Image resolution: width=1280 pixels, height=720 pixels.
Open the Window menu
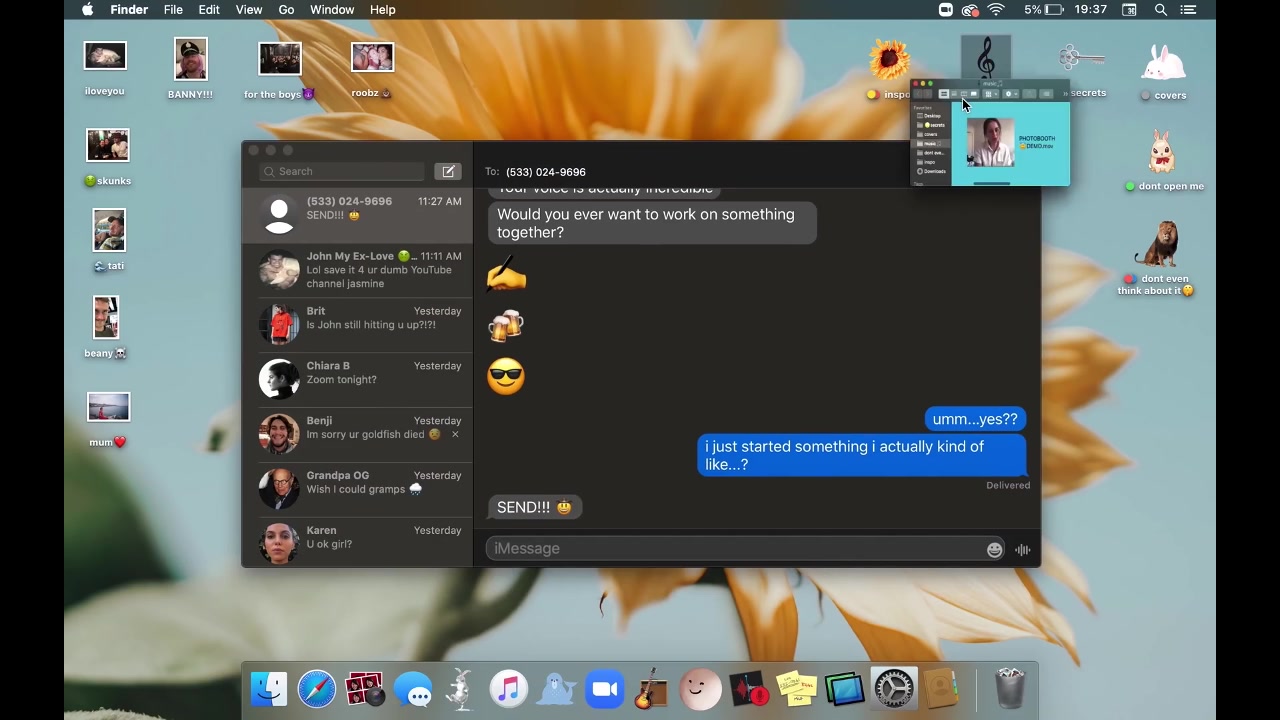pos(332,10)
